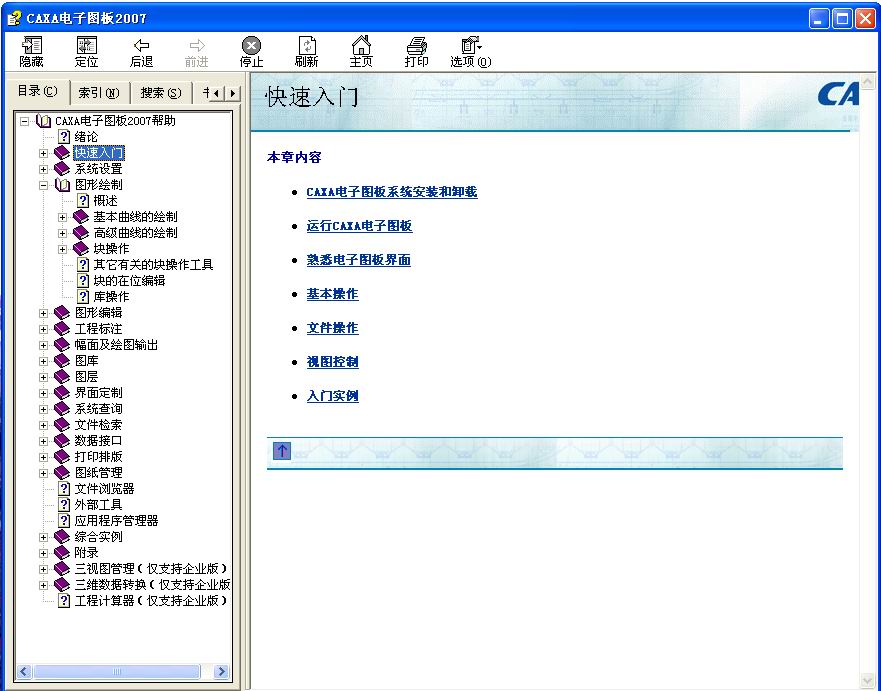Click the question page icon beside 工程计算器
The image size is (881, 691).
tap(64, 601)
